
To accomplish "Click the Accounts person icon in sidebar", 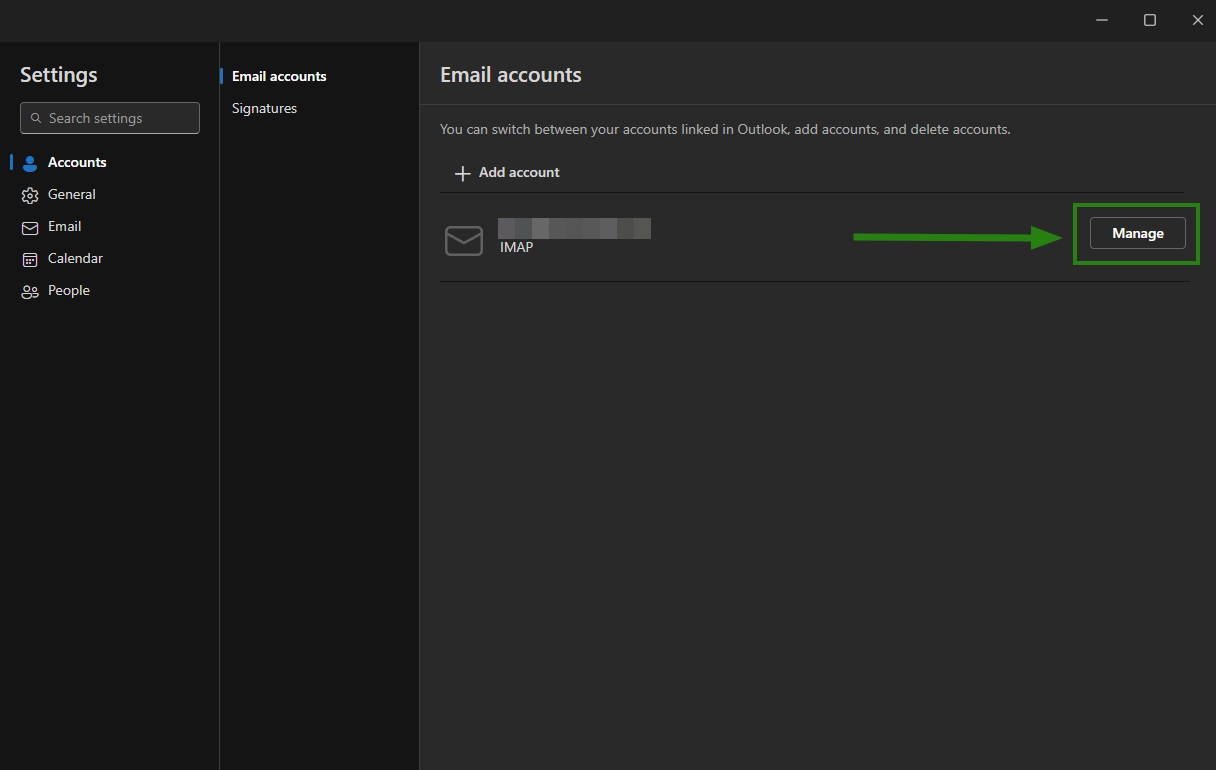I will [30, 163].
